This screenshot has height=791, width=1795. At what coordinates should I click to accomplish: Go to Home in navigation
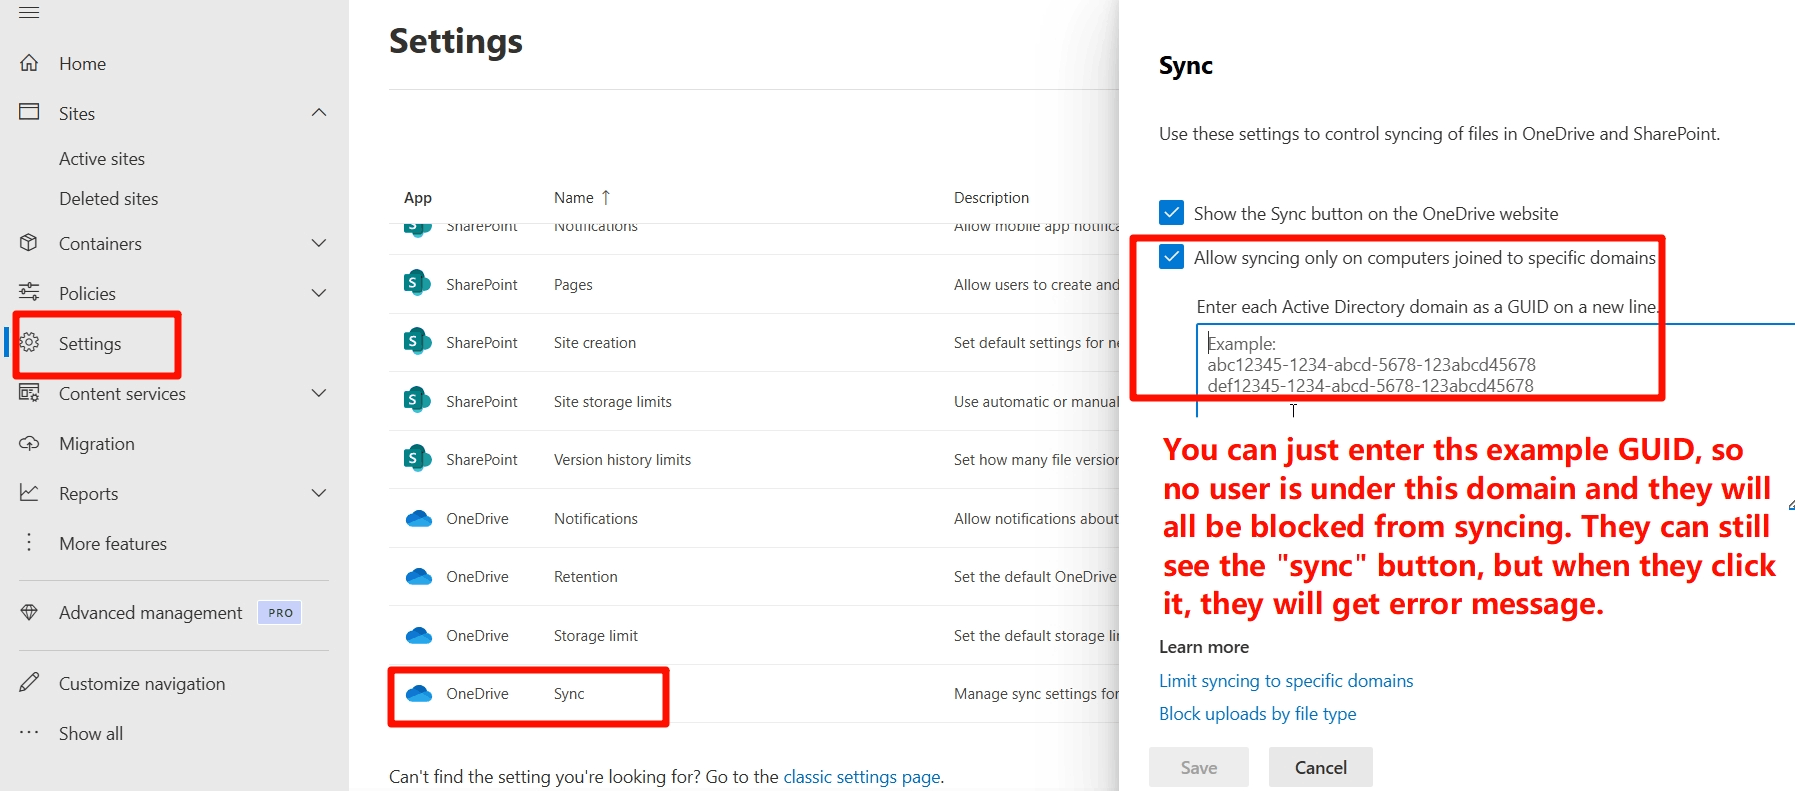[82, 64]
